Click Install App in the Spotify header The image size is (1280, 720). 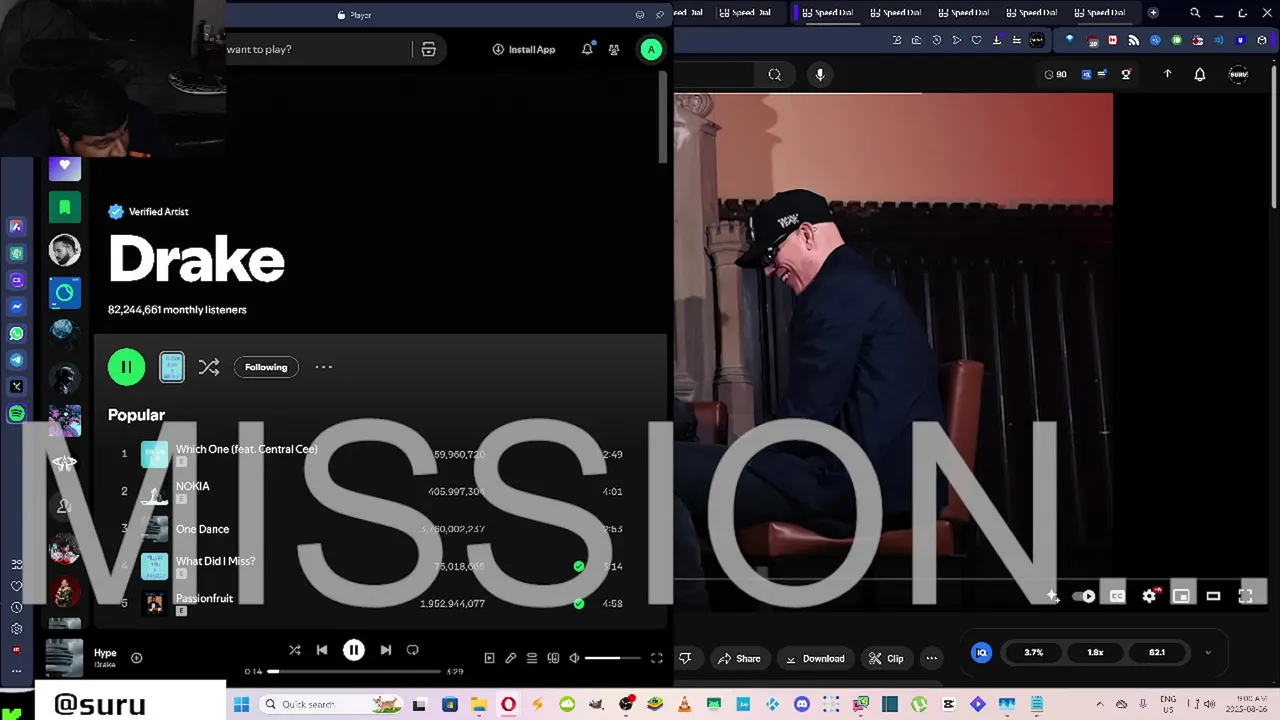(524, 49)
